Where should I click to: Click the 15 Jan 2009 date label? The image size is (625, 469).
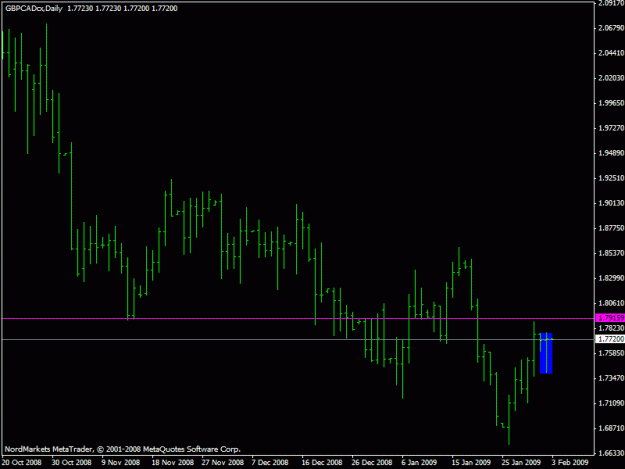[471, 463]
